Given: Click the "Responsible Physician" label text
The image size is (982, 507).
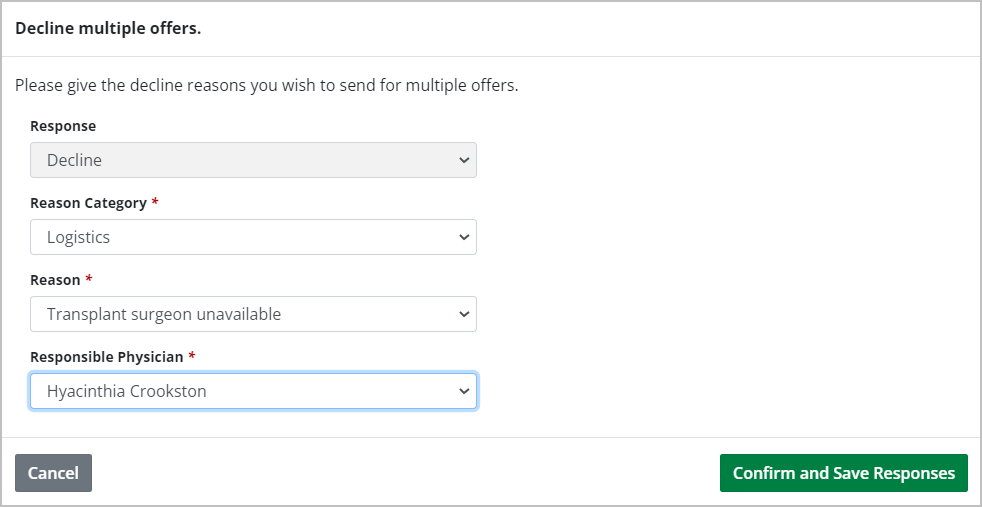Looking at the screenshot, I should pyautogui.click(x=107, y=357).
